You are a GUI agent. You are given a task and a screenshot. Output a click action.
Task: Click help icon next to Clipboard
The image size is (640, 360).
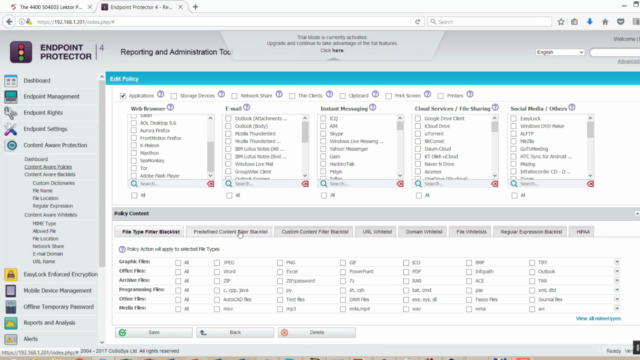tap(375, 94)
